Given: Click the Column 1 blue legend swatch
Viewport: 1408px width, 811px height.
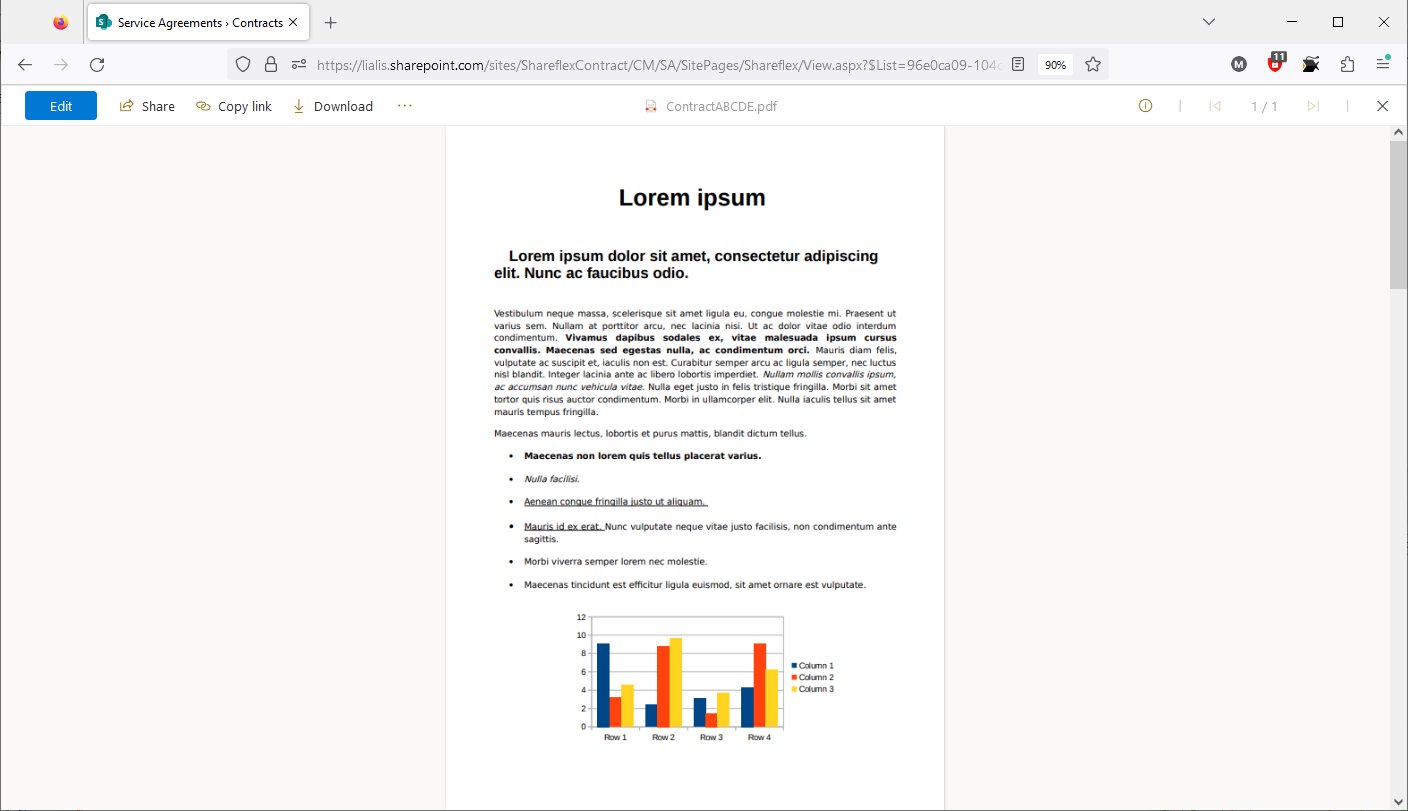Looking at the screenshot, I should point(794,665).
